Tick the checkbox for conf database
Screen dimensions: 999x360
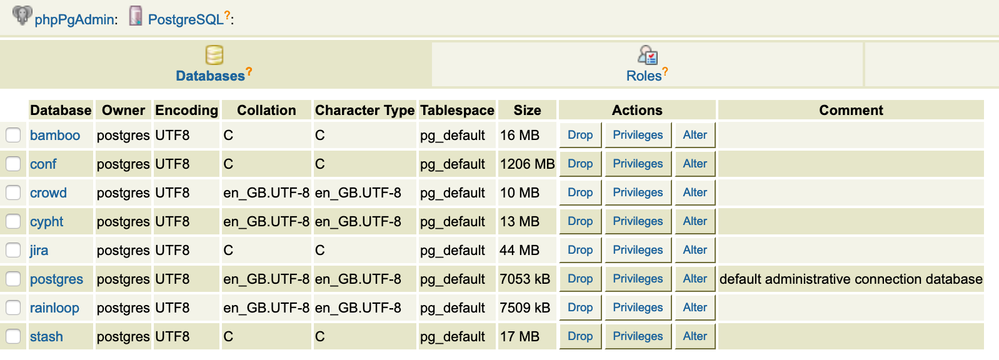point(13,164)
